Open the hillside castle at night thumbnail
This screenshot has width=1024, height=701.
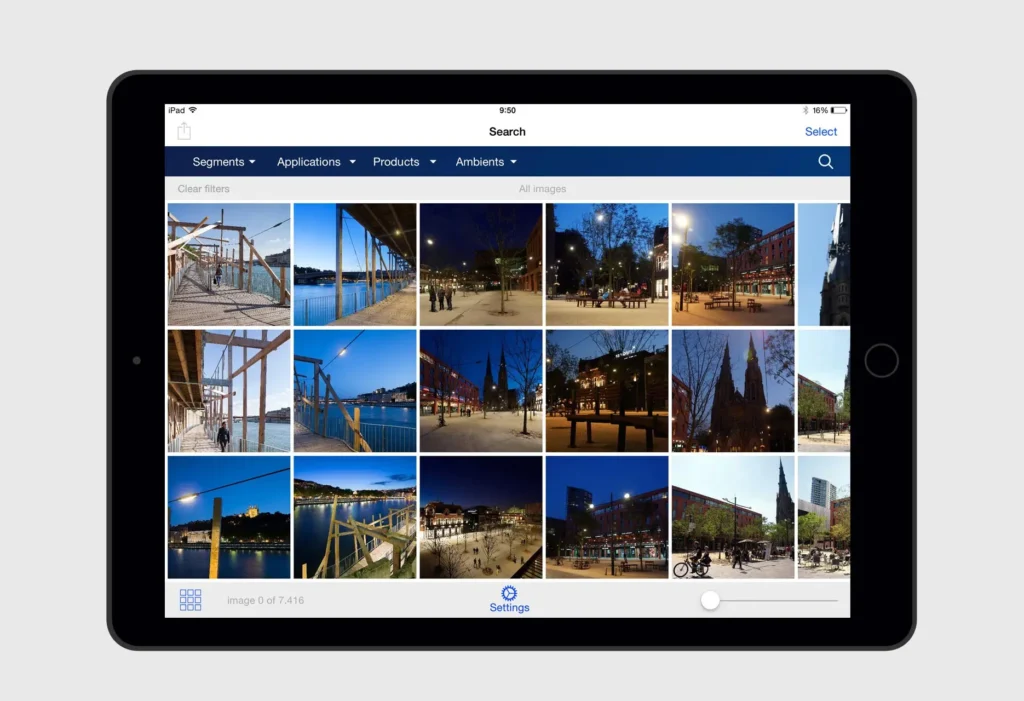(x=229, y=517)
